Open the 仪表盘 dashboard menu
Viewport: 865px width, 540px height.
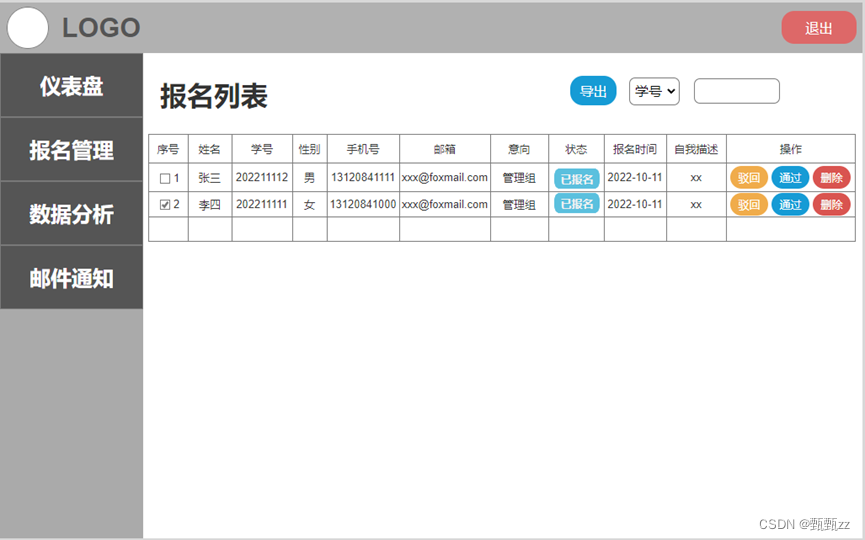[x=72, y=85]
